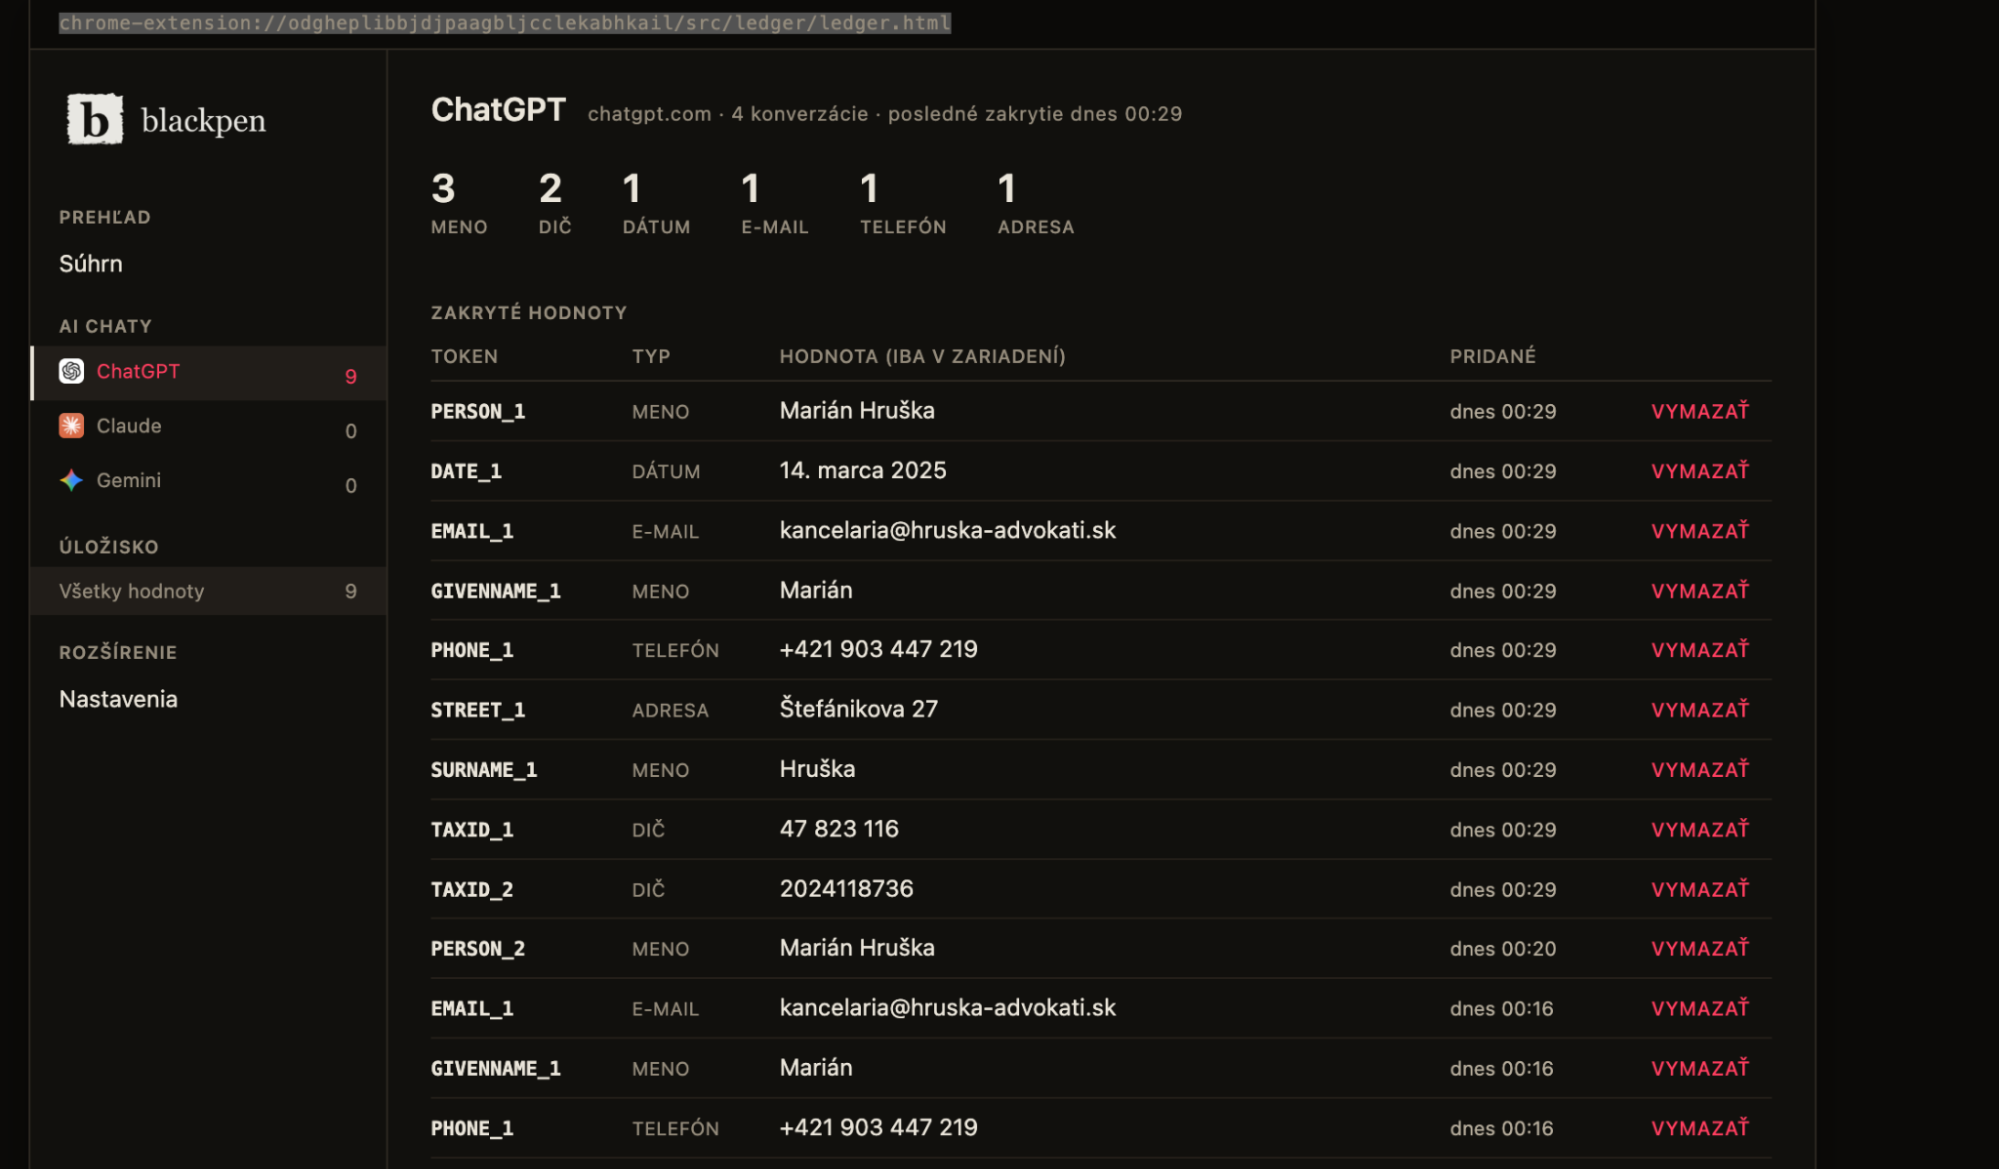Delete the PERSON_1 token with VYMAZAŤ
This screenshot has height=1170, width=1999.
point(1700,411)
